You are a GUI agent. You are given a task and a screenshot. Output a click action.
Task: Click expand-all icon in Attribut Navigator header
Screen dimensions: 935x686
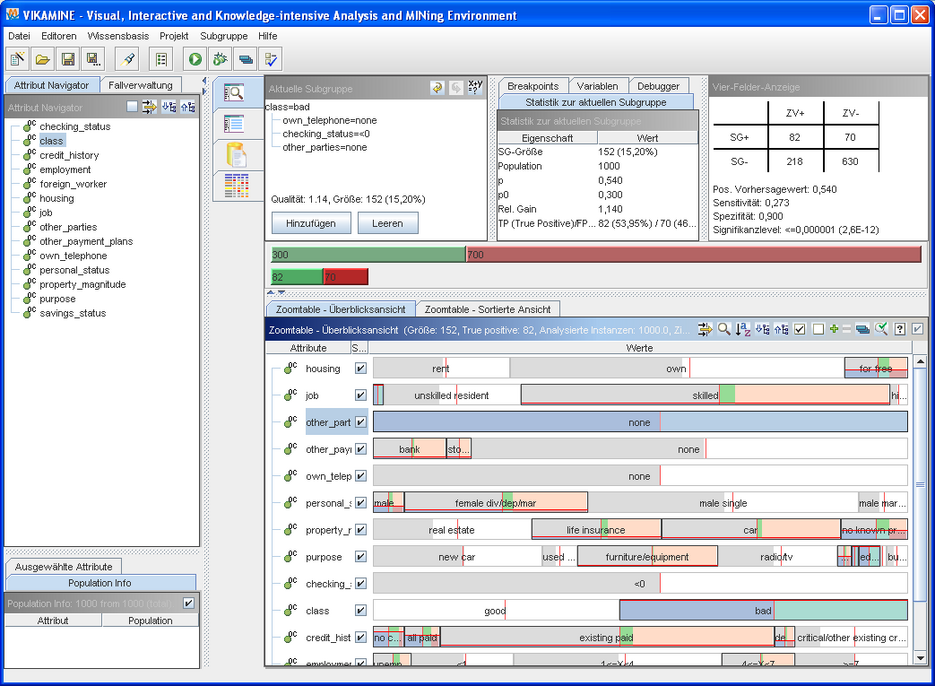point(169,107)
